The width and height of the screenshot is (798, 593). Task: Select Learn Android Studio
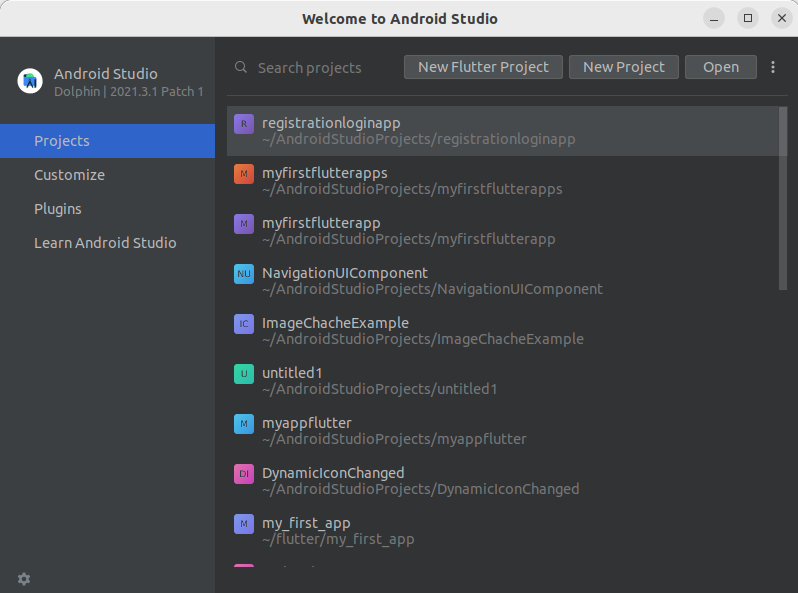tap(105, 243)
